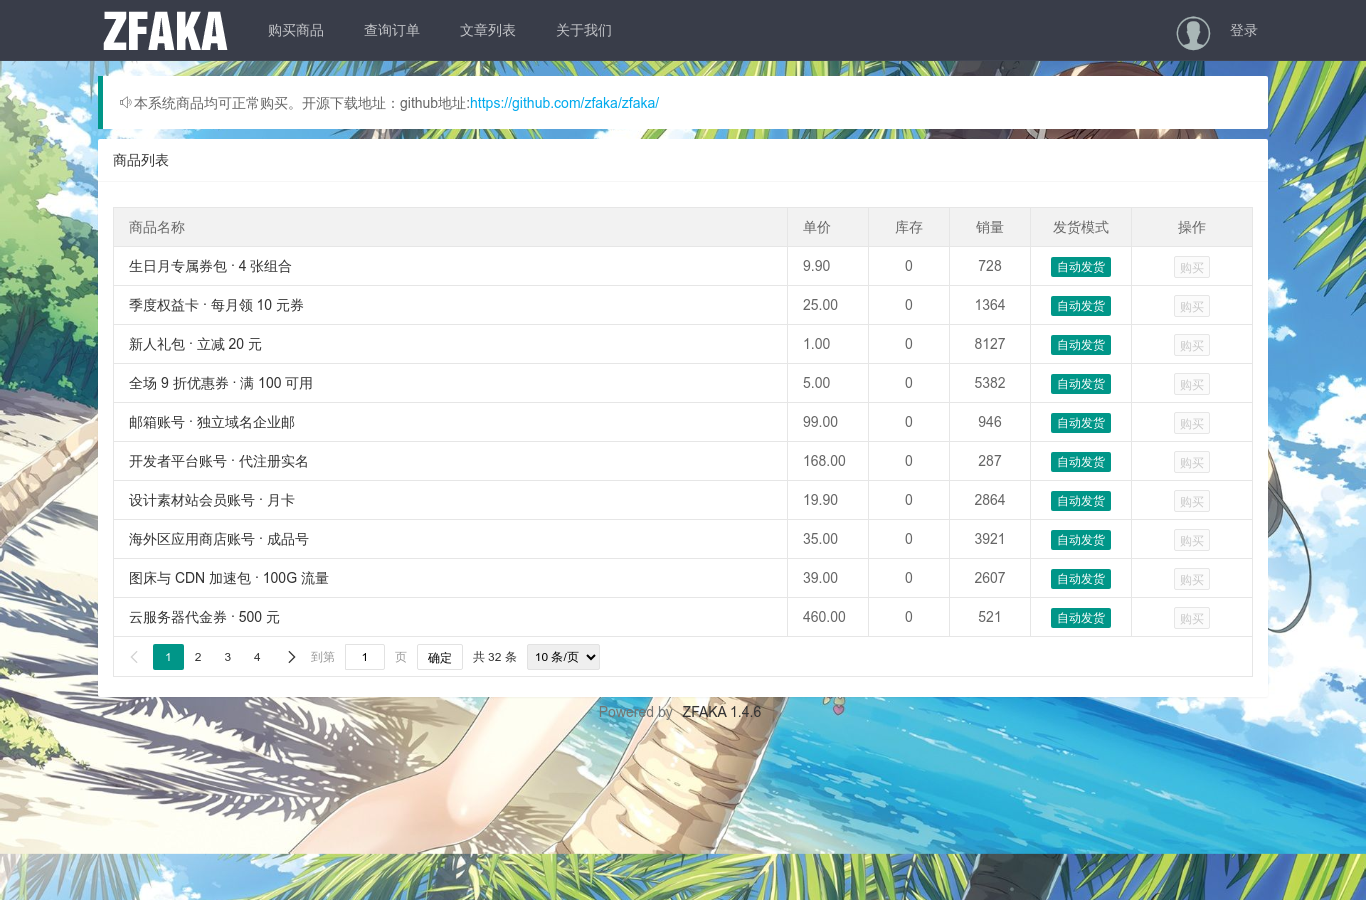Image resolution: width=1366 pixels, height=900 pixels.
Task: Click 购买 for 图床与 CDN 加速包
Action: click(1192, 579)
